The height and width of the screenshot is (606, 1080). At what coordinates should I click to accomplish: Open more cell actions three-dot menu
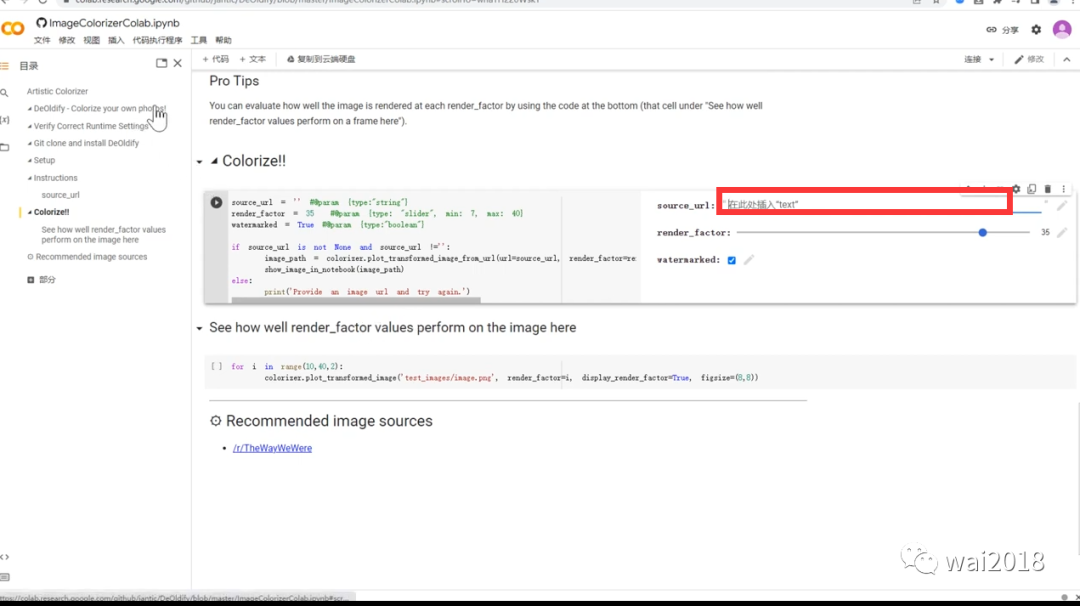coord(1063,189)
